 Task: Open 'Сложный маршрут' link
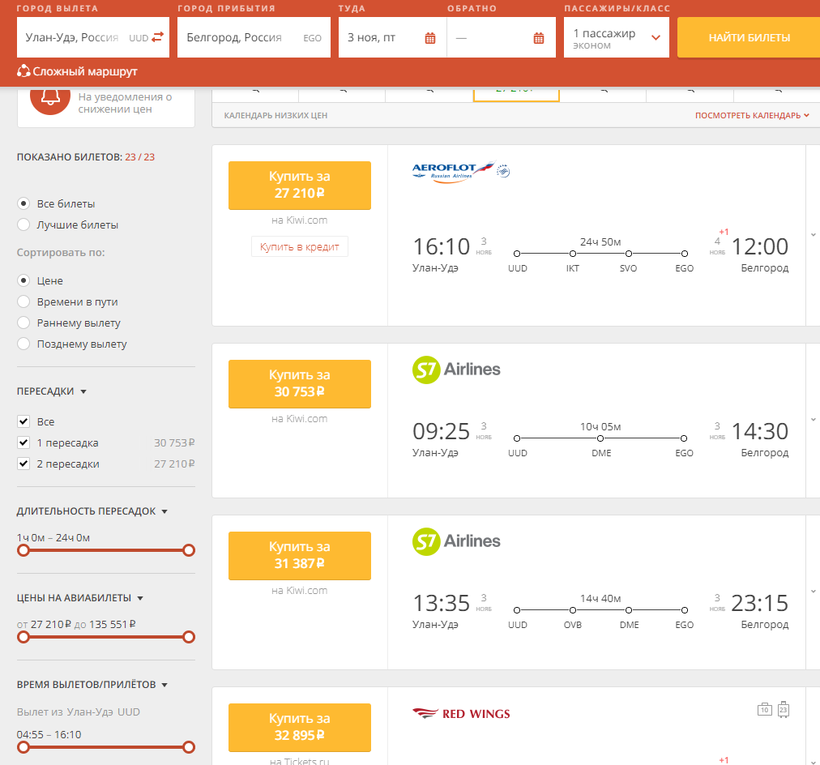tap(85, 71)
